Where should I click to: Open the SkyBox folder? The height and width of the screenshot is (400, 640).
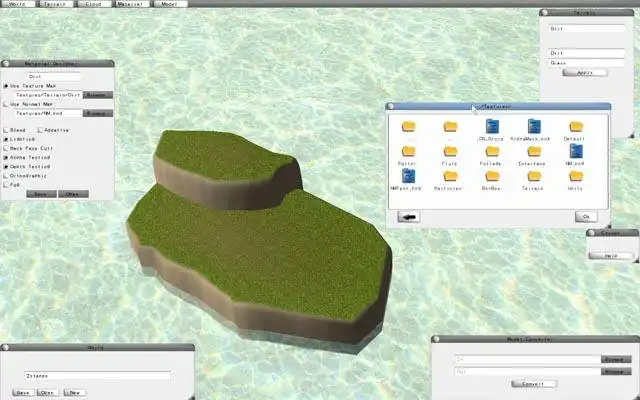[492, 176]
